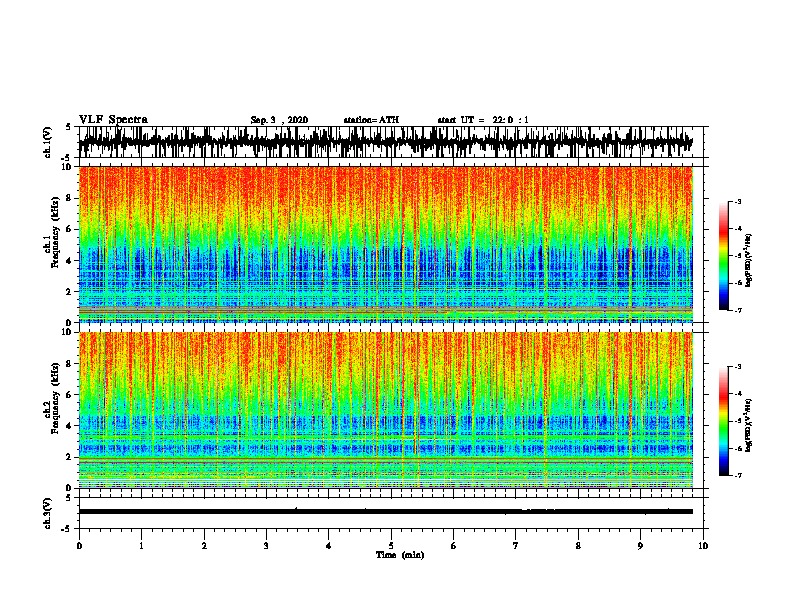This screenshot has width=792, height=612.
Task: Click the 'Time (min)' axis label
Action: (x=400, y=555)
